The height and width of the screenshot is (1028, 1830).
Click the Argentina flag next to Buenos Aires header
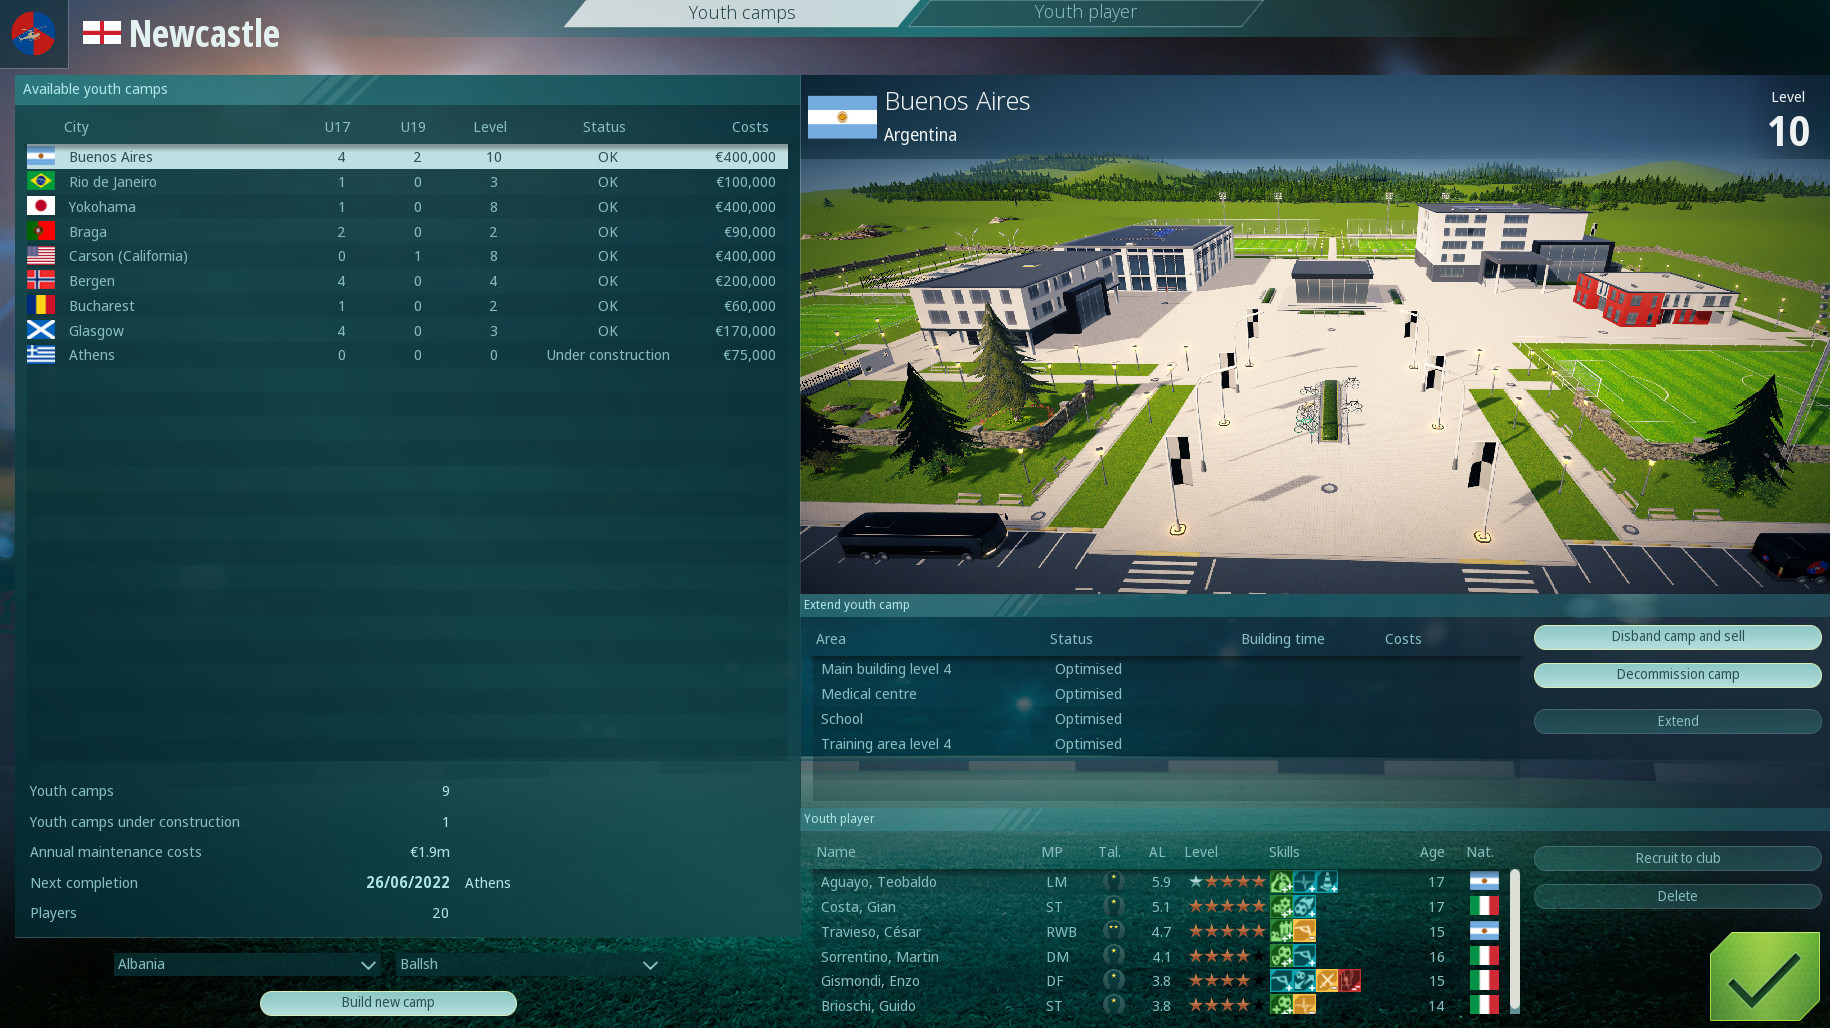841,116
